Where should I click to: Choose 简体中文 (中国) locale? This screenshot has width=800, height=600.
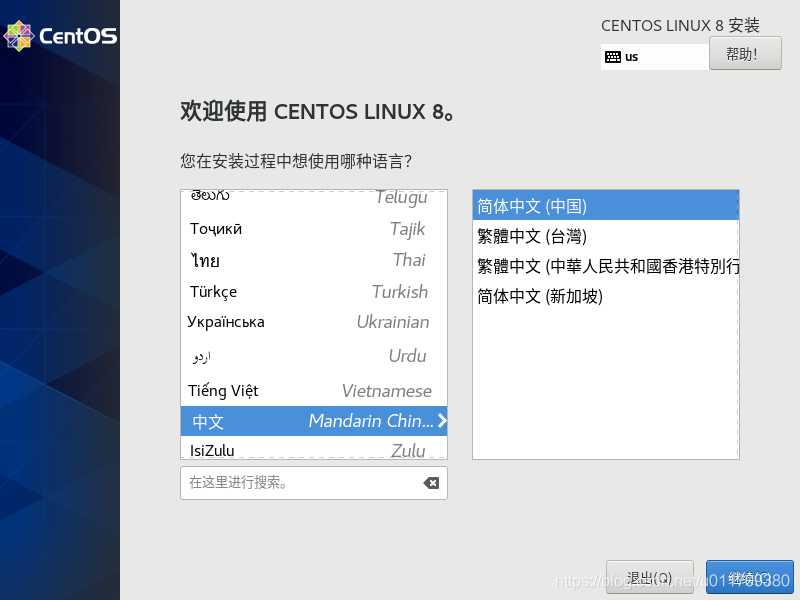(x=605, y=206)
